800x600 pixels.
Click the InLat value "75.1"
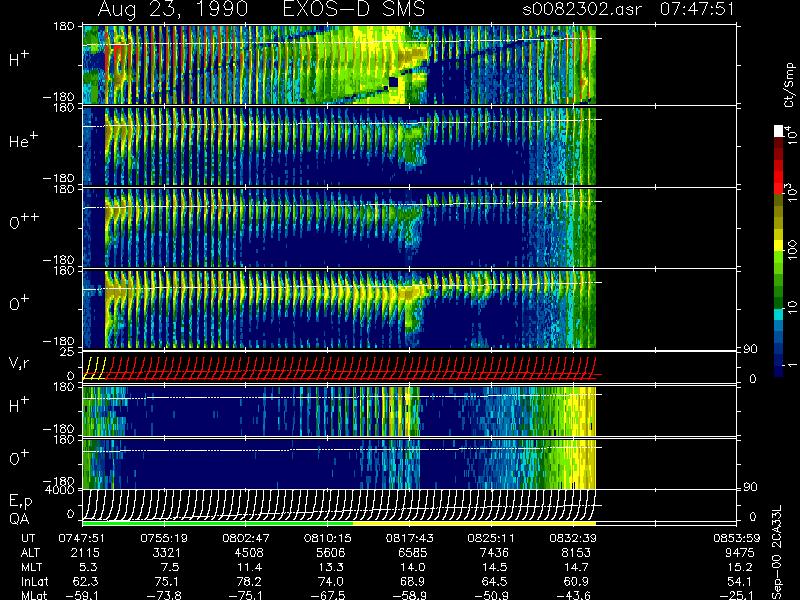point(168,581)
